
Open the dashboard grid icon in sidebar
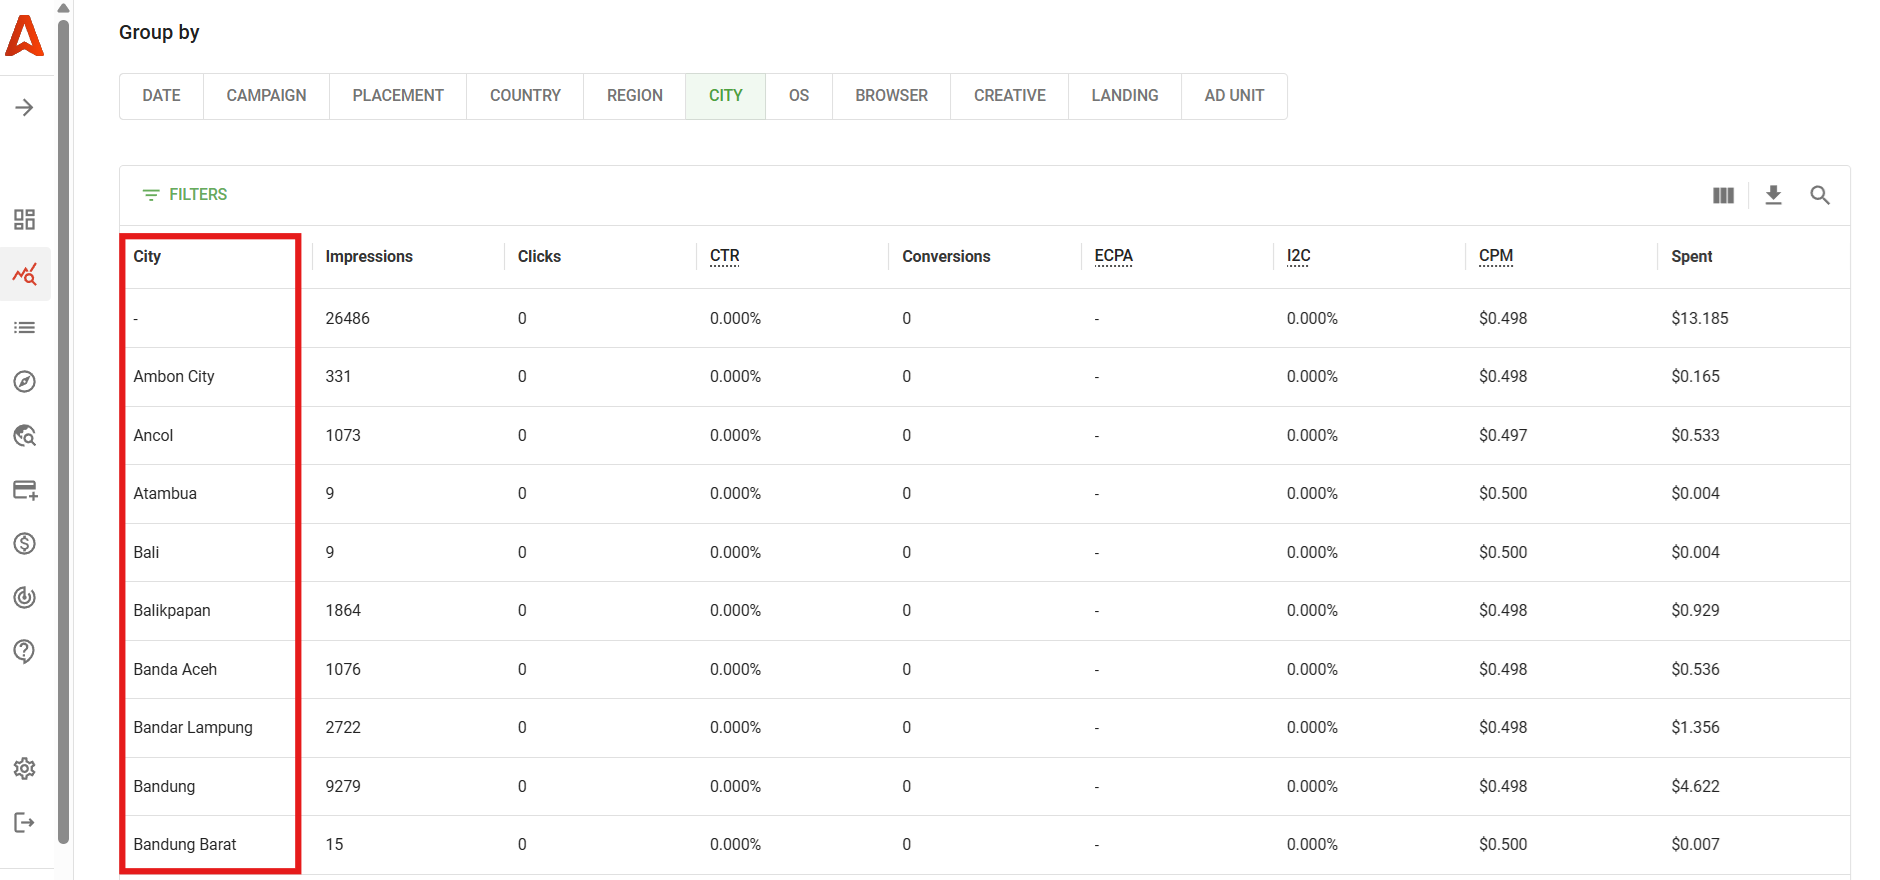tap(25, 220)
